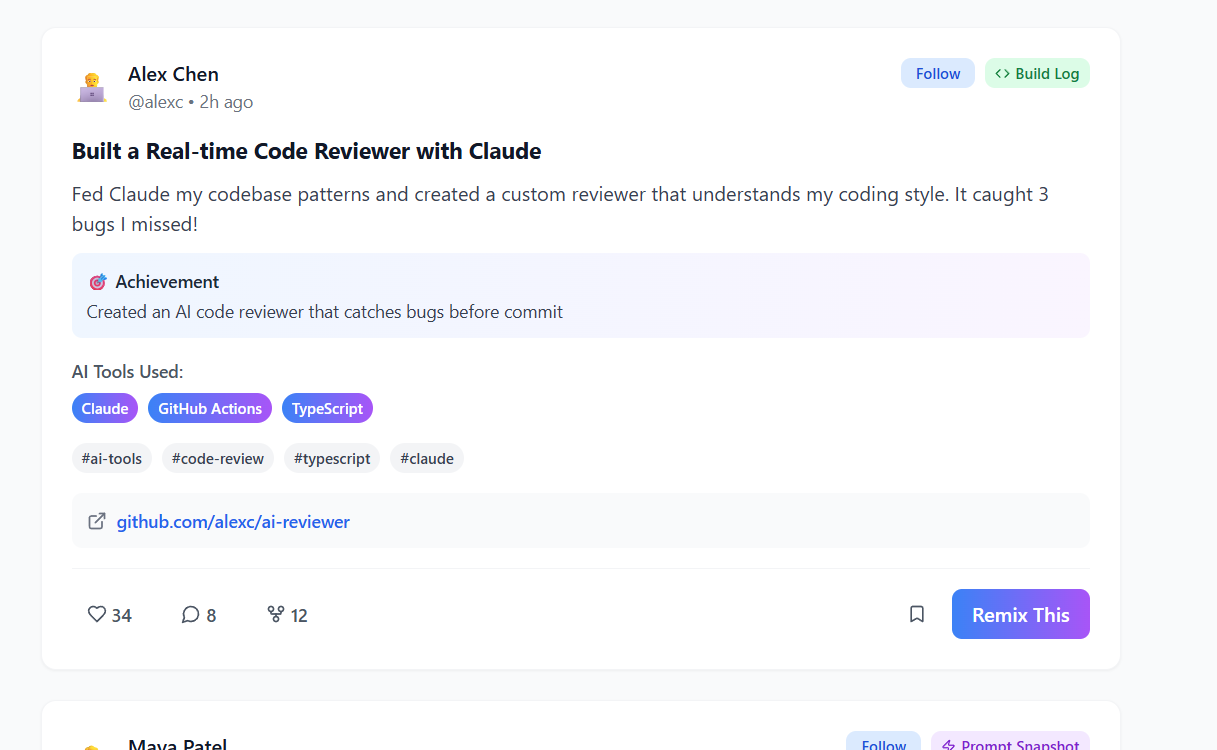Click Alex Chen's avatar image
1217x750 pixels.
click(x=92, y=88)
